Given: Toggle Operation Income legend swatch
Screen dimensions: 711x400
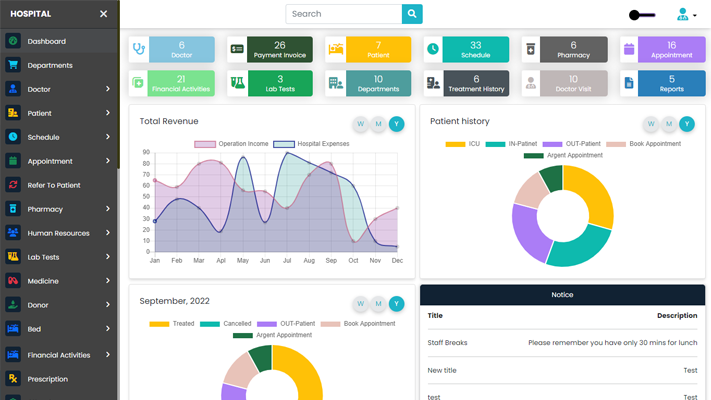Looking at the screenshot, I should click(205, 144).
